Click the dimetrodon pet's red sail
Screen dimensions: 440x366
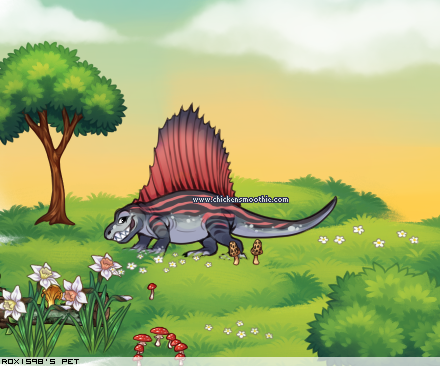click(188, 157)
